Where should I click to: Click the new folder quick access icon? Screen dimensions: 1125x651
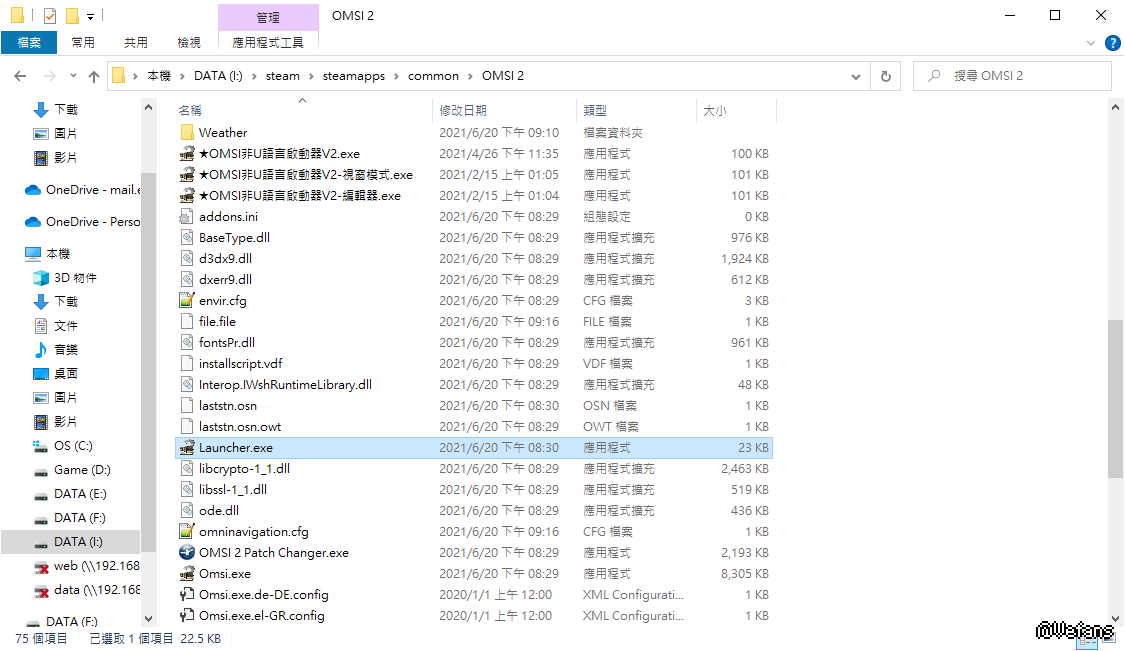click(x=72, y=15)
